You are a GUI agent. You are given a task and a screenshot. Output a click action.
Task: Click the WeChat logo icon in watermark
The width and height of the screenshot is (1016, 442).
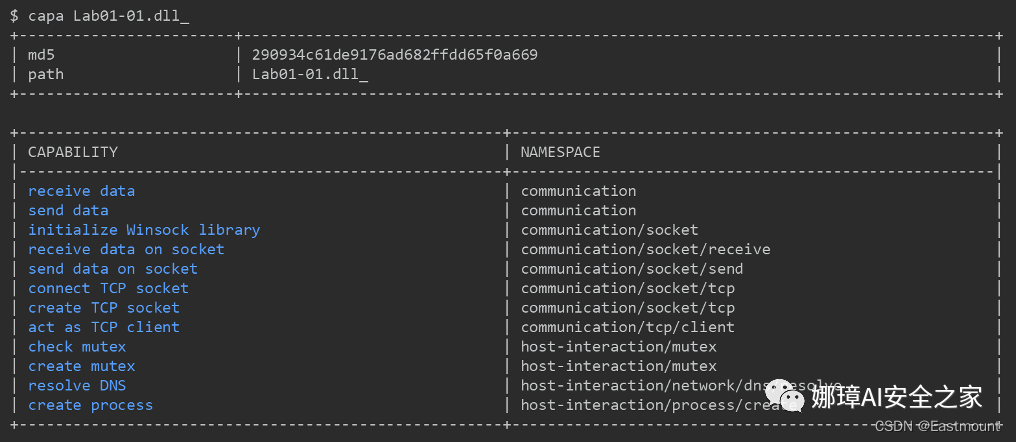tap(785, 395)
